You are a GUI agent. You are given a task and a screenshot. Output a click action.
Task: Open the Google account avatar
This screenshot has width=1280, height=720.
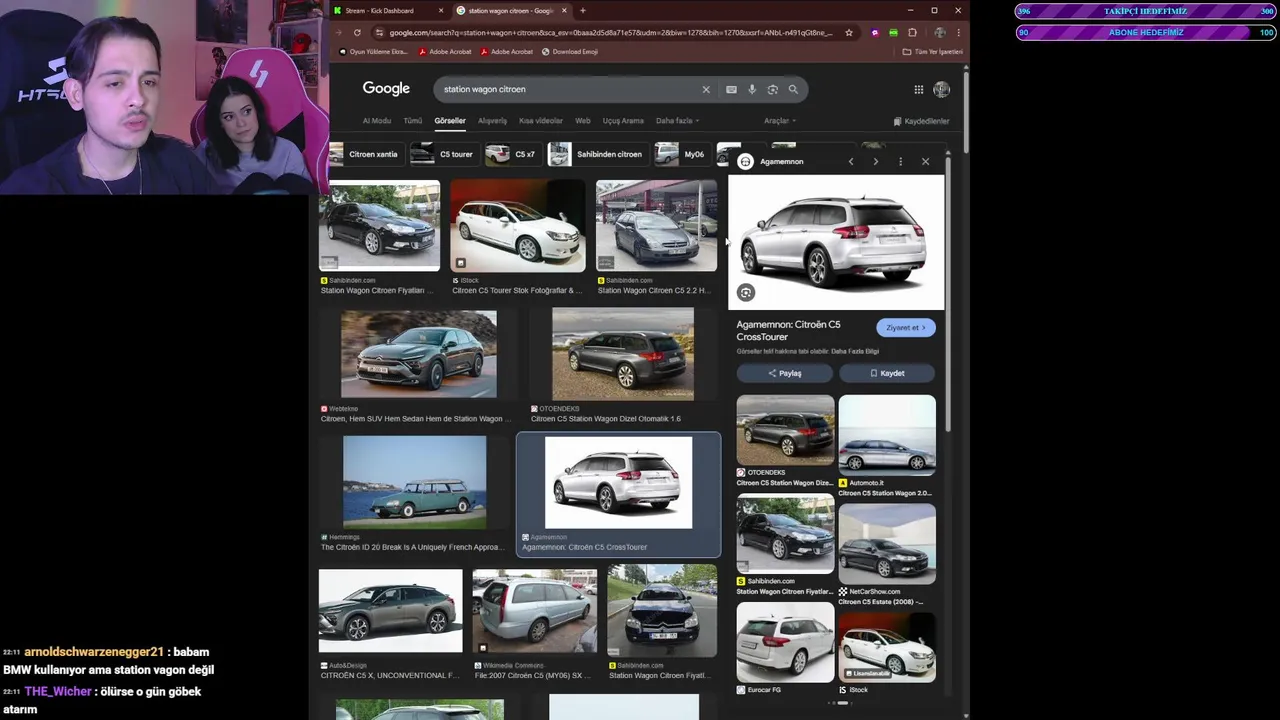click(x=941, y=89)
